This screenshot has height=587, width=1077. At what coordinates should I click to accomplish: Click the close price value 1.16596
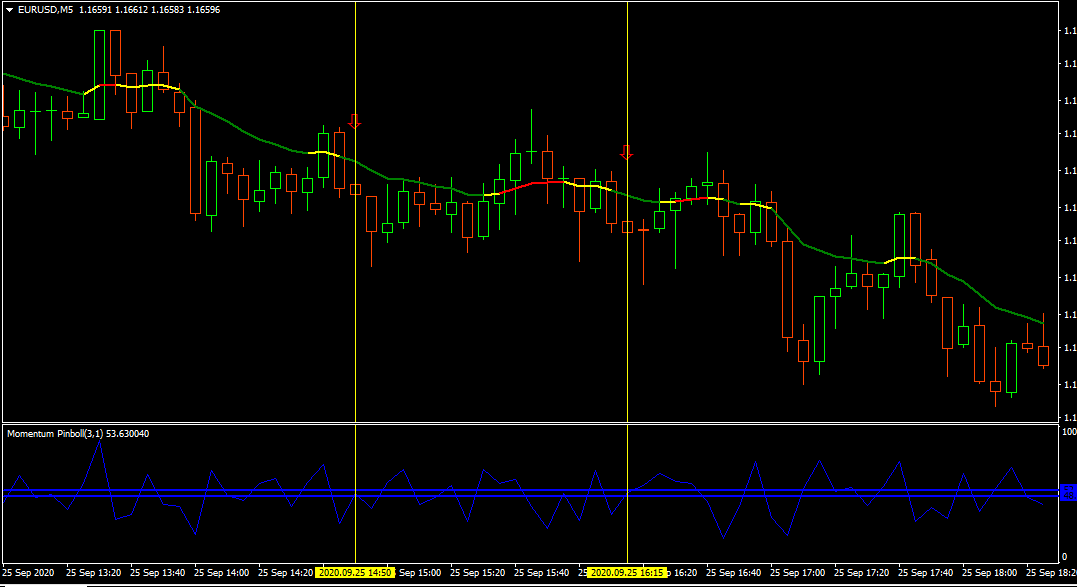pos(203,10)
